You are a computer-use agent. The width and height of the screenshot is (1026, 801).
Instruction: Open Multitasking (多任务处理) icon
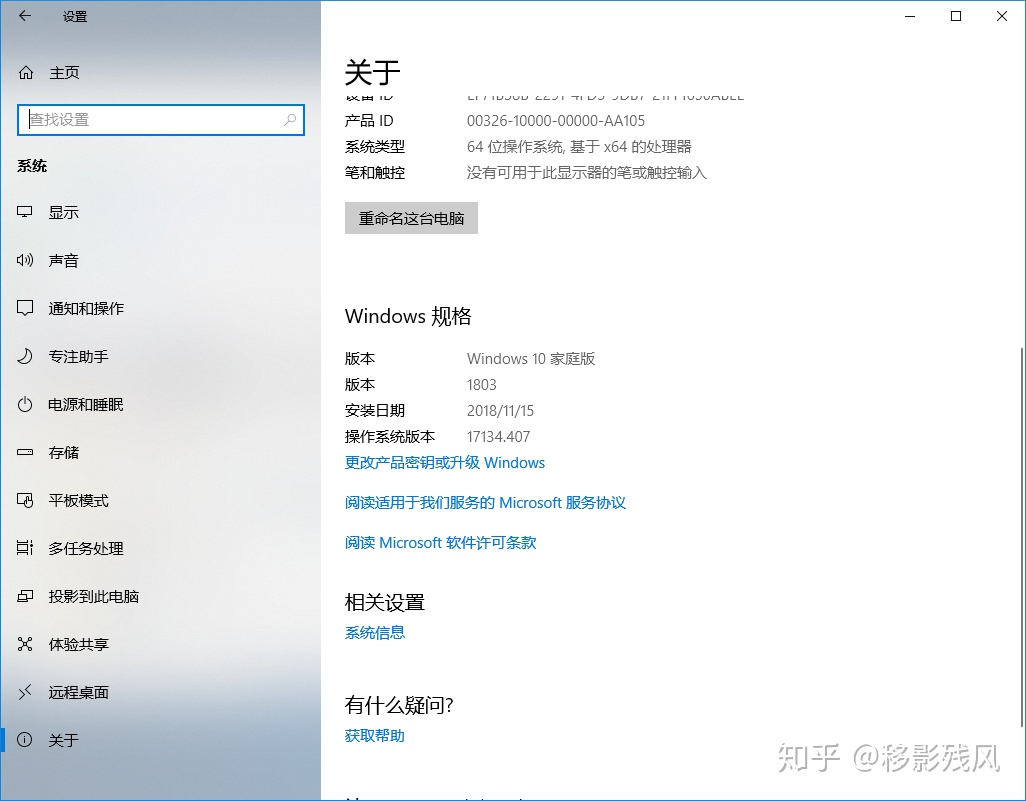pos(25,548)
